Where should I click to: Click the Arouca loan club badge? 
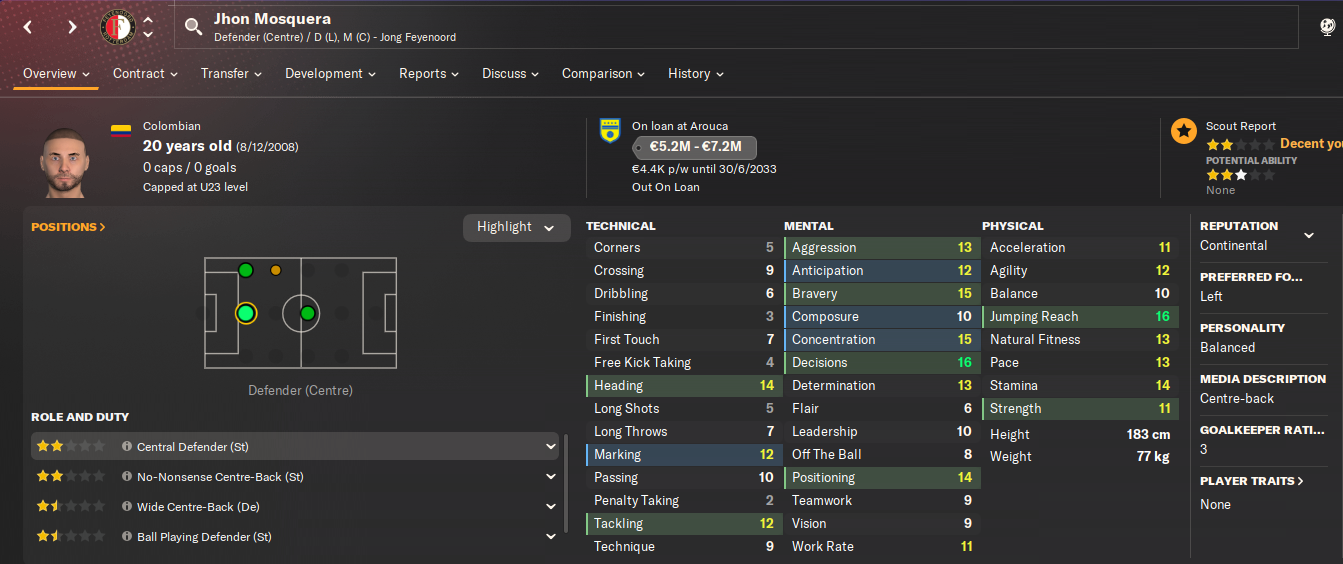pyautogui.click(x=609, y=131)
